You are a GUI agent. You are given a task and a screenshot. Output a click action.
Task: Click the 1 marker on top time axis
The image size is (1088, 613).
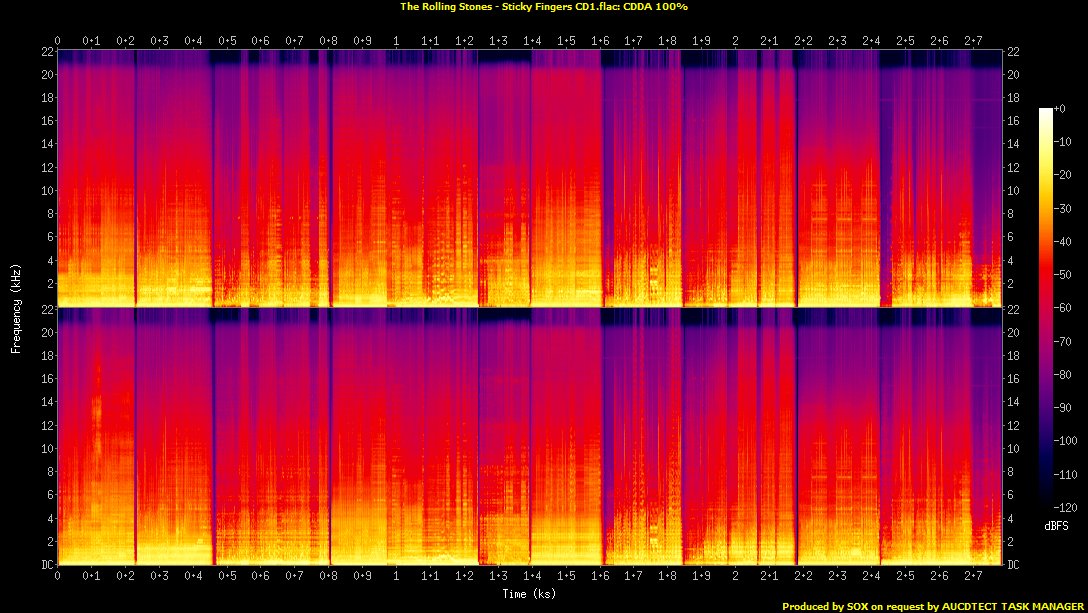pyautogui.click(x=397, y=41)
